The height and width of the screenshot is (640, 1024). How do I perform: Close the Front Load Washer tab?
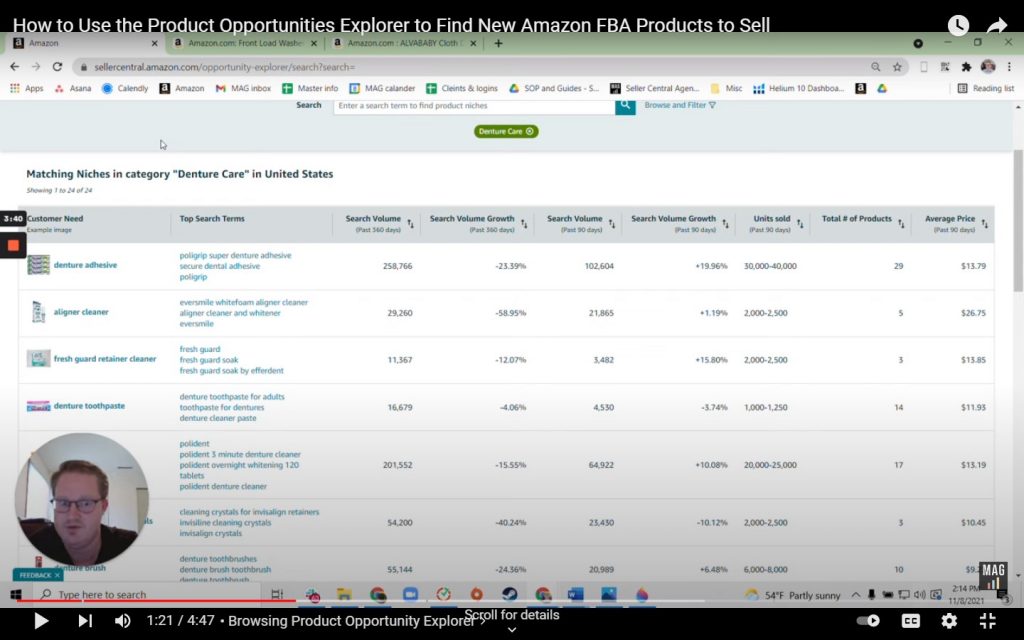[313, 43]
